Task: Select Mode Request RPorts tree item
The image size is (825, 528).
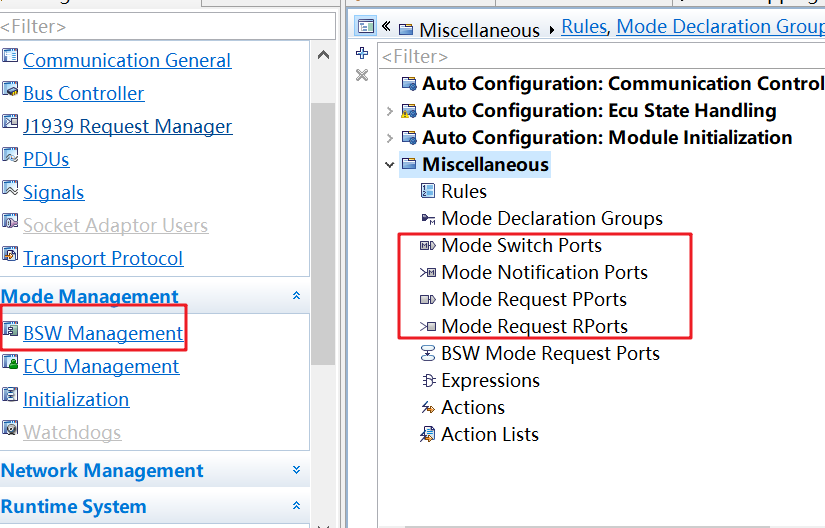Action: pyautogui.click(x=534, y=327)
